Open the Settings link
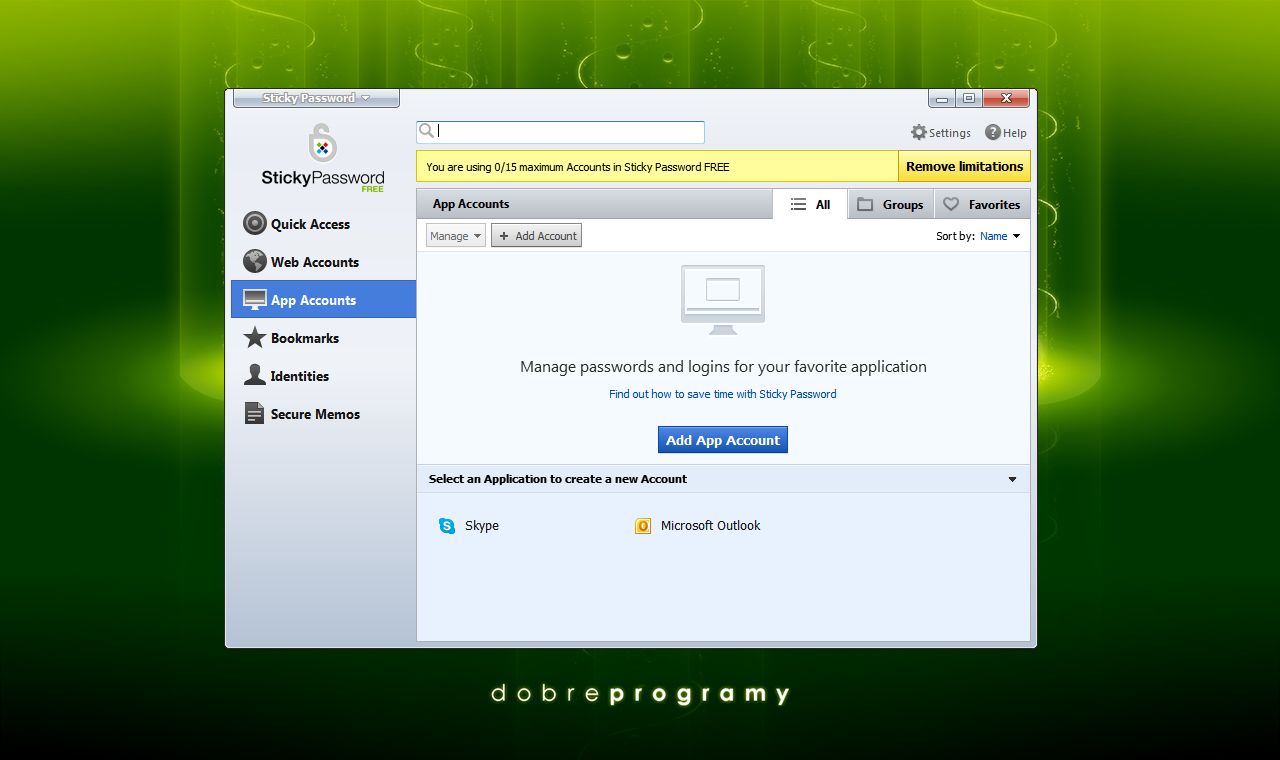Image resolution: width=1280 pixels, height=760 pixels. tap(941, 132)
